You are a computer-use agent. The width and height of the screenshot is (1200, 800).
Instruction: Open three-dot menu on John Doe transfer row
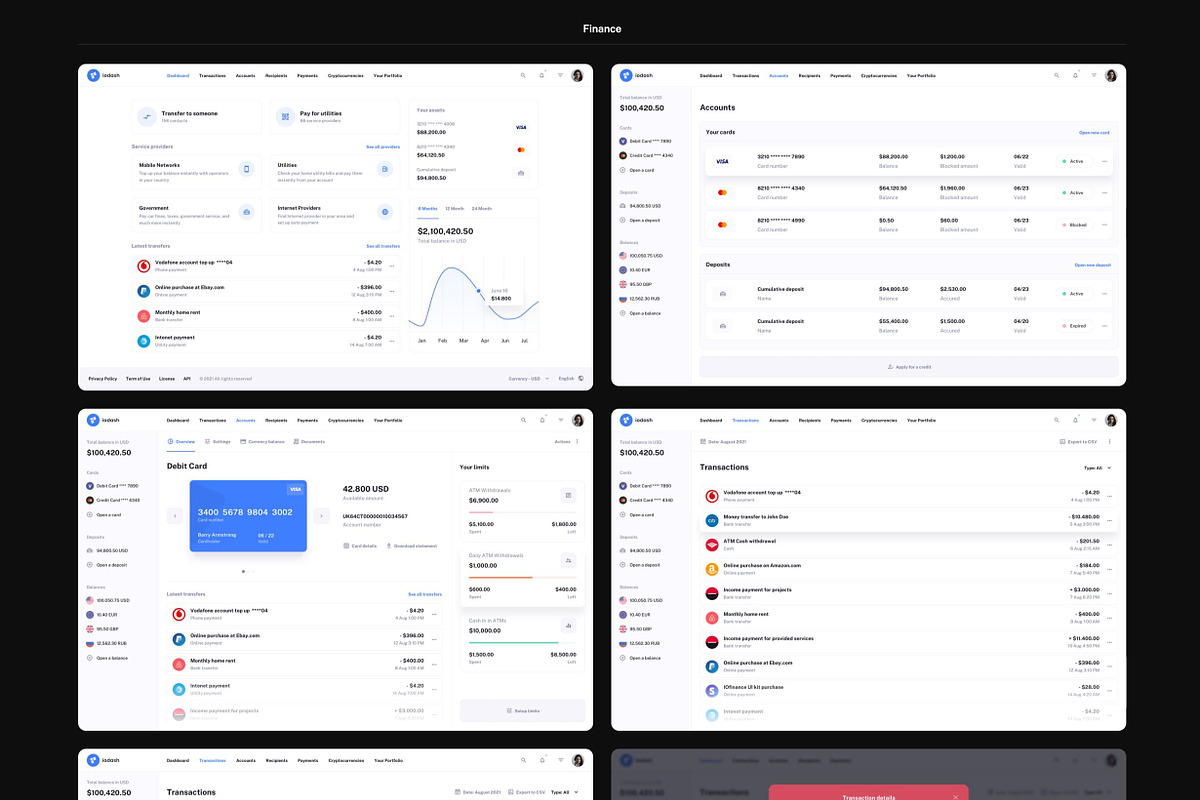(x=1110, y=520)
